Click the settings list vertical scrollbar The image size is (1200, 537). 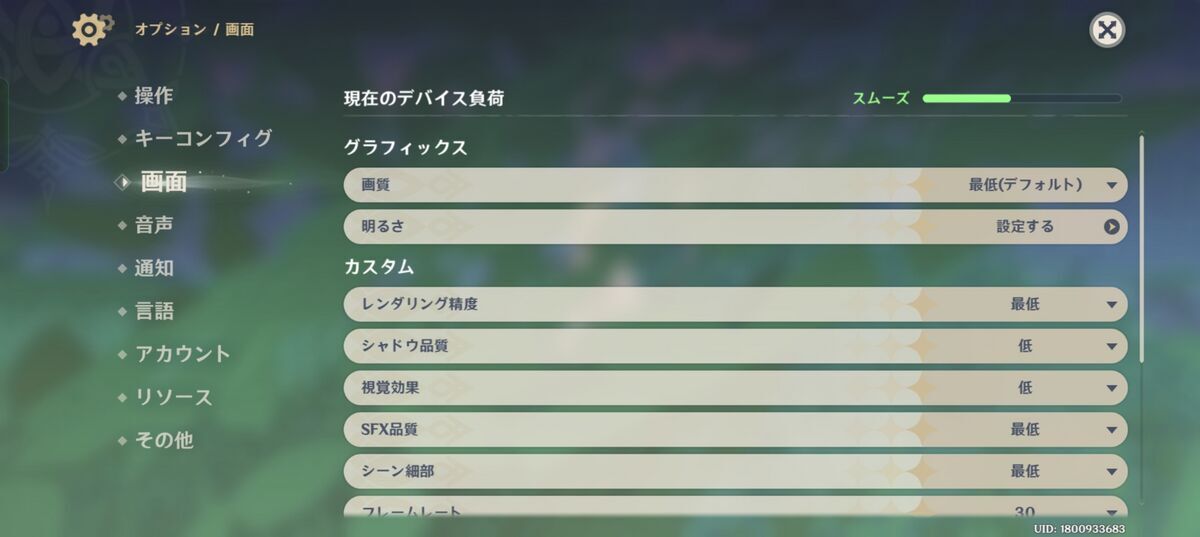coord(1141,247)
